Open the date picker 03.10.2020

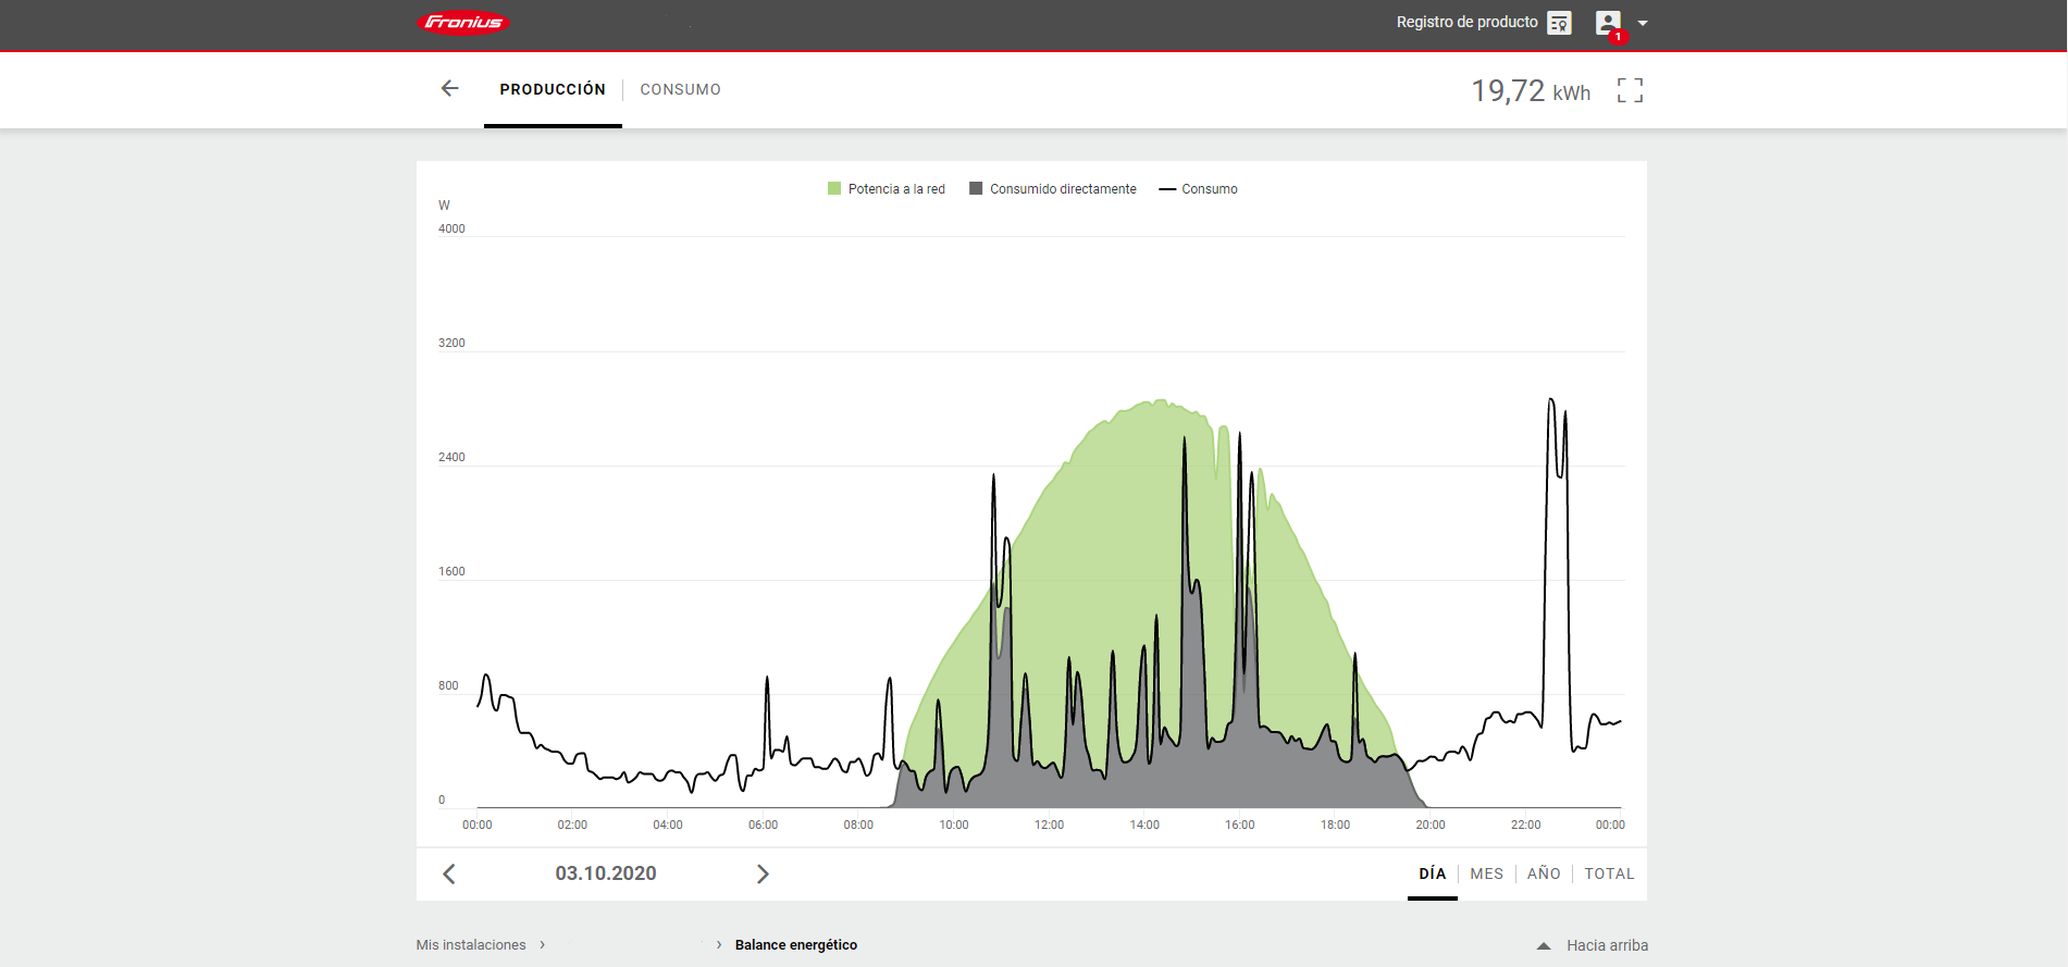coord(606,873)
